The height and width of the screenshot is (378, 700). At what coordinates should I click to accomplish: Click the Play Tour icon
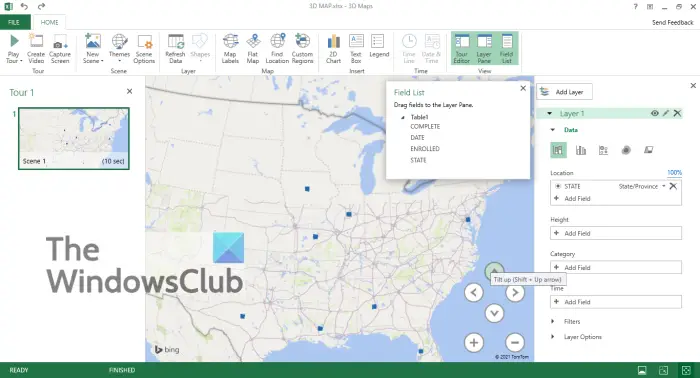pyautogui.click(x=13, y=49)
